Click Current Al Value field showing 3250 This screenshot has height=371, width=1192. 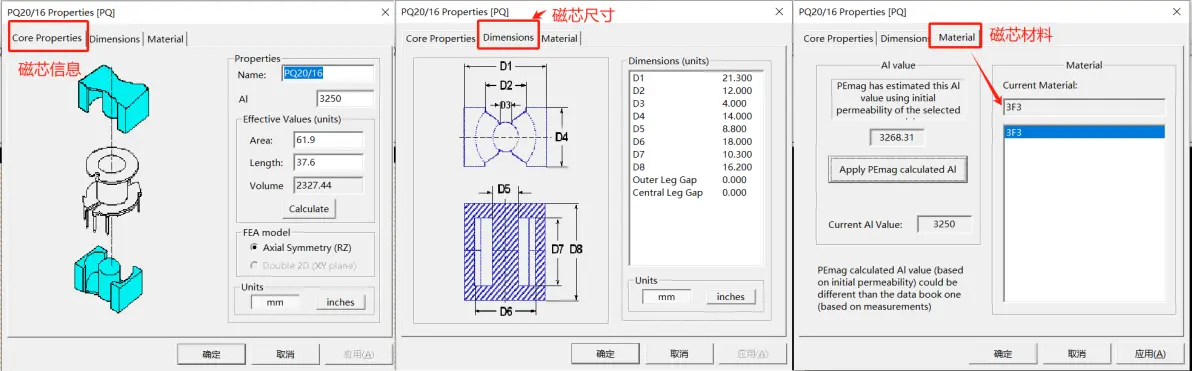click(x=943, y=224)
